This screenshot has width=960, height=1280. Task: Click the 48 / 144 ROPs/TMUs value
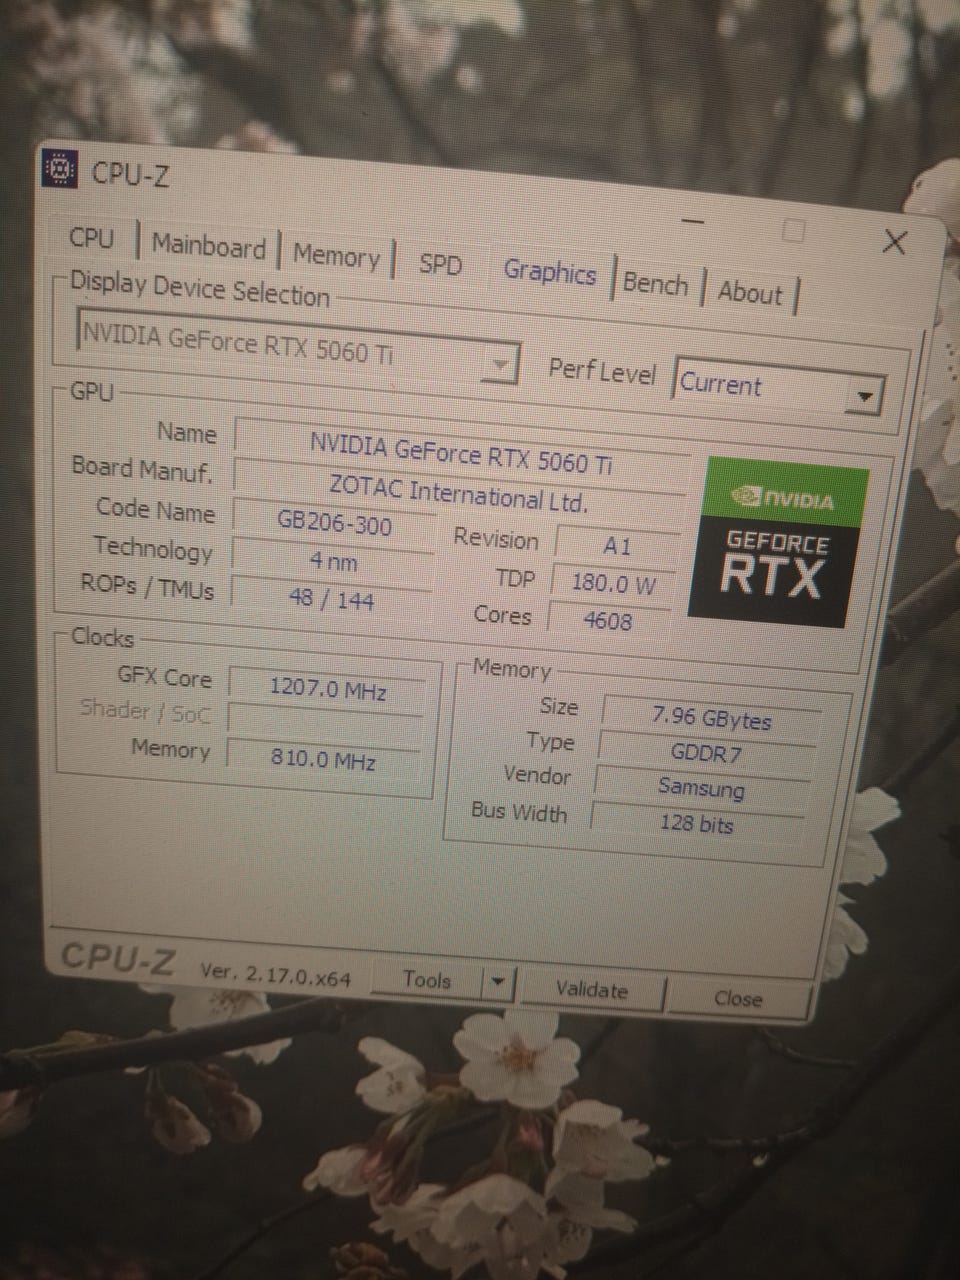tap(332, 599)
